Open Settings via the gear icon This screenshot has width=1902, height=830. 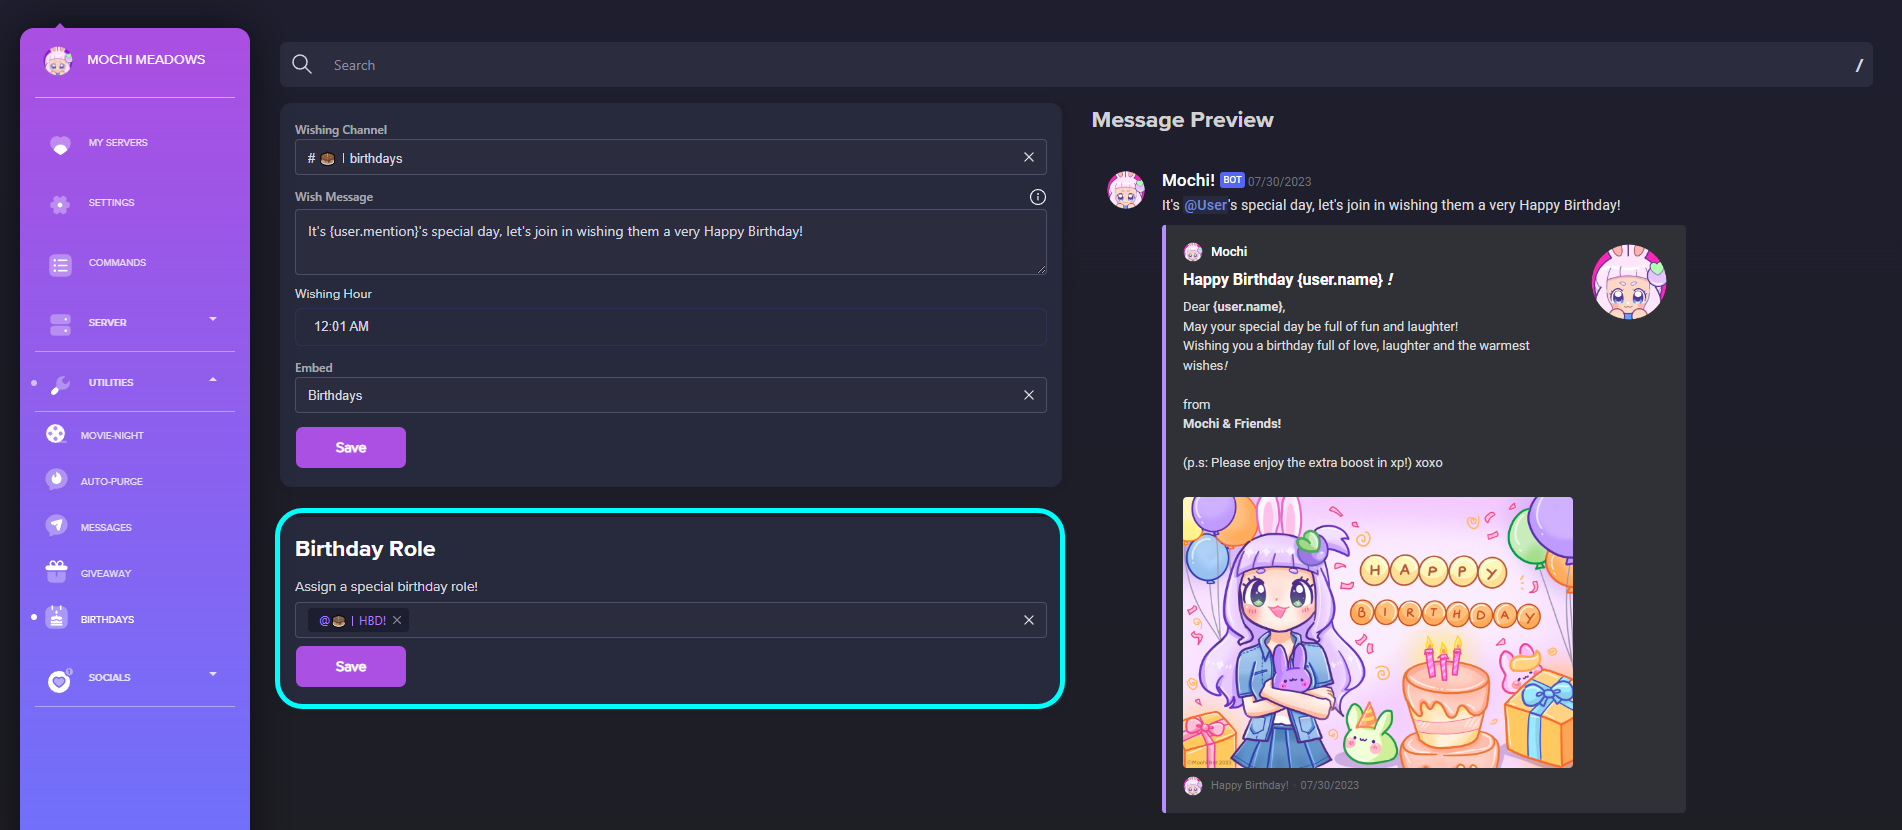pos(60,204)
